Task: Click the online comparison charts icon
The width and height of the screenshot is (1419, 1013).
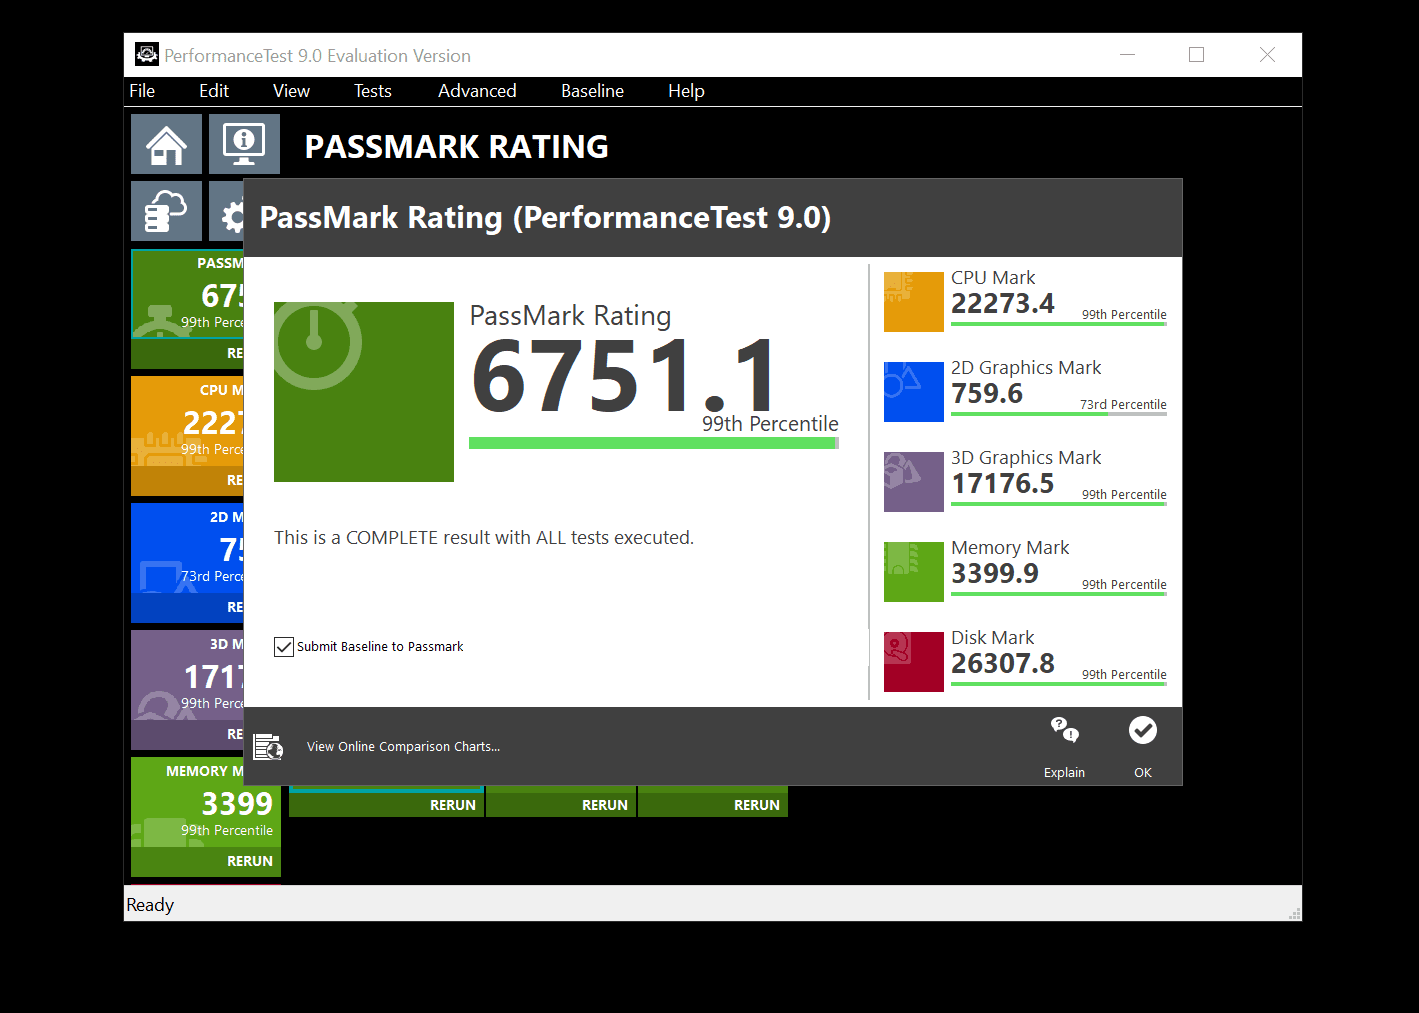Action: click(x=268, y=746)
